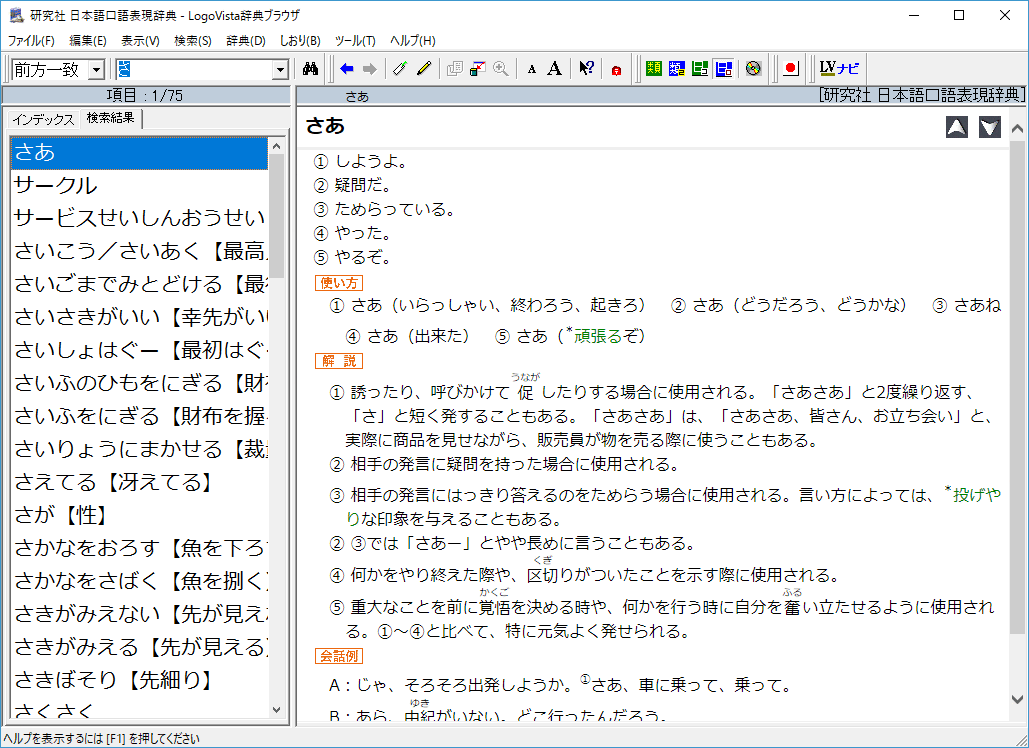Switch to the 検索結果 tab

click(110, 118)
